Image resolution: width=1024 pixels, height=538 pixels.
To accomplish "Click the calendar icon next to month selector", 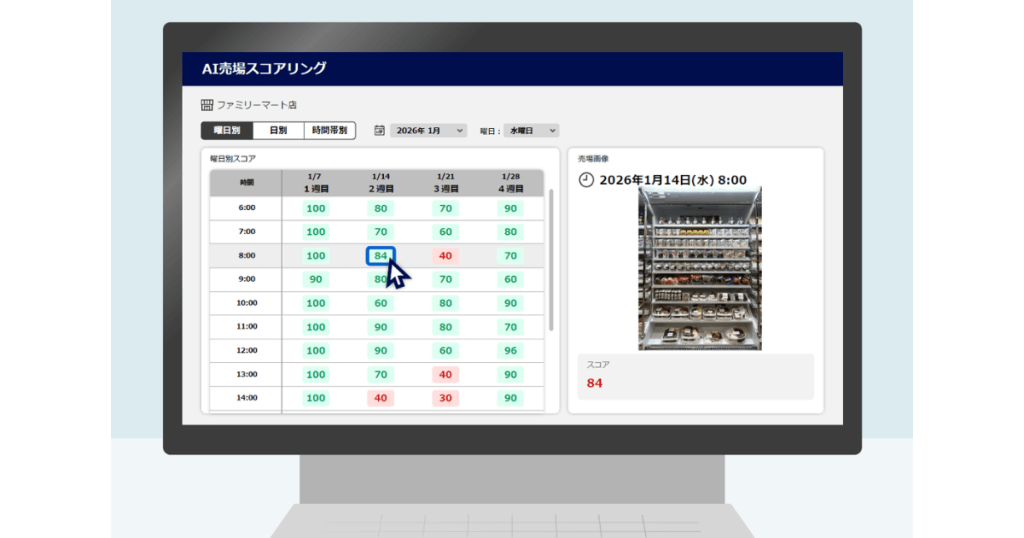I will 380,130.
